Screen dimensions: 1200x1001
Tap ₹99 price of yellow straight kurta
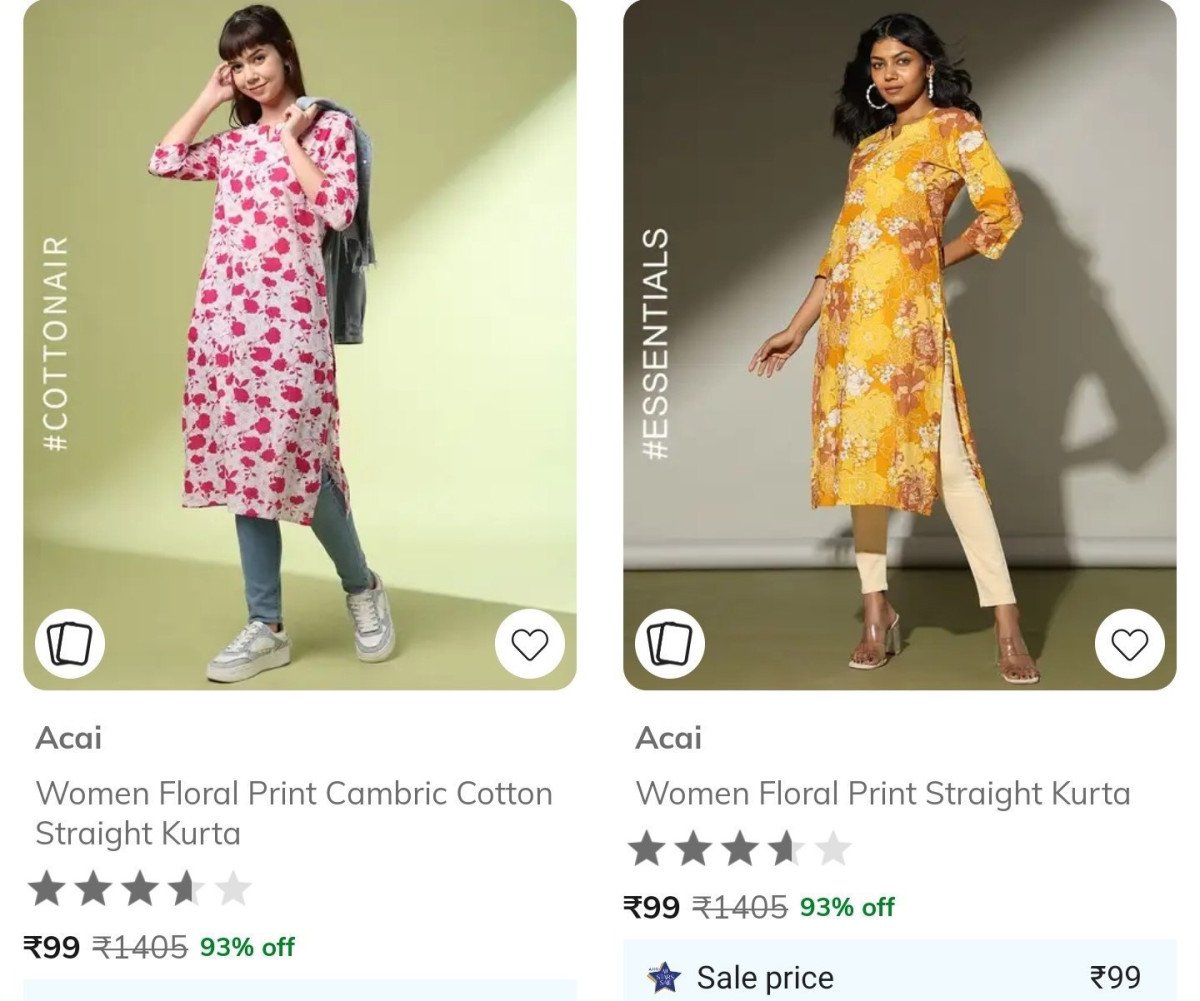tap(652, 907)
